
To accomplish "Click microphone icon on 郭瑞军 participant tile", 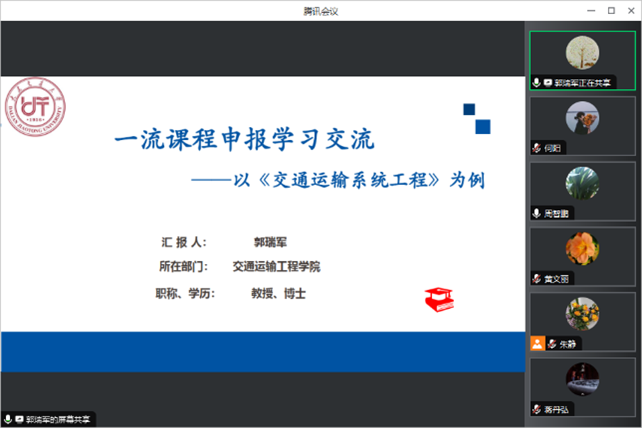I will point(537,82).
